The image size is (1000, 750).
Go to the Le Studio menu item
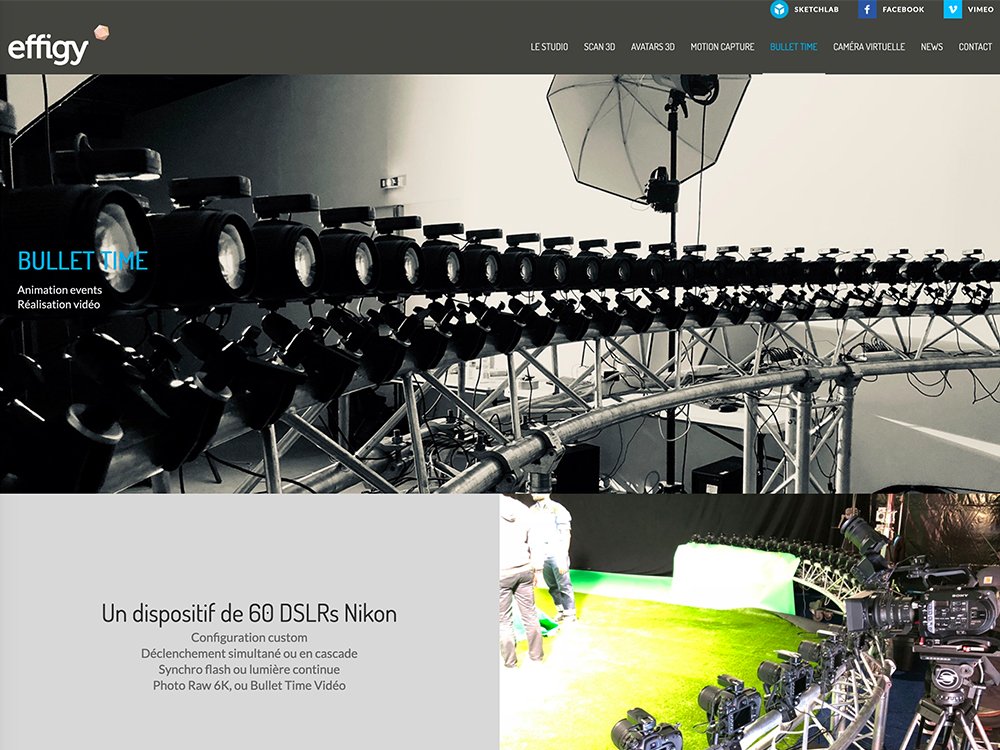pos(549,47)
